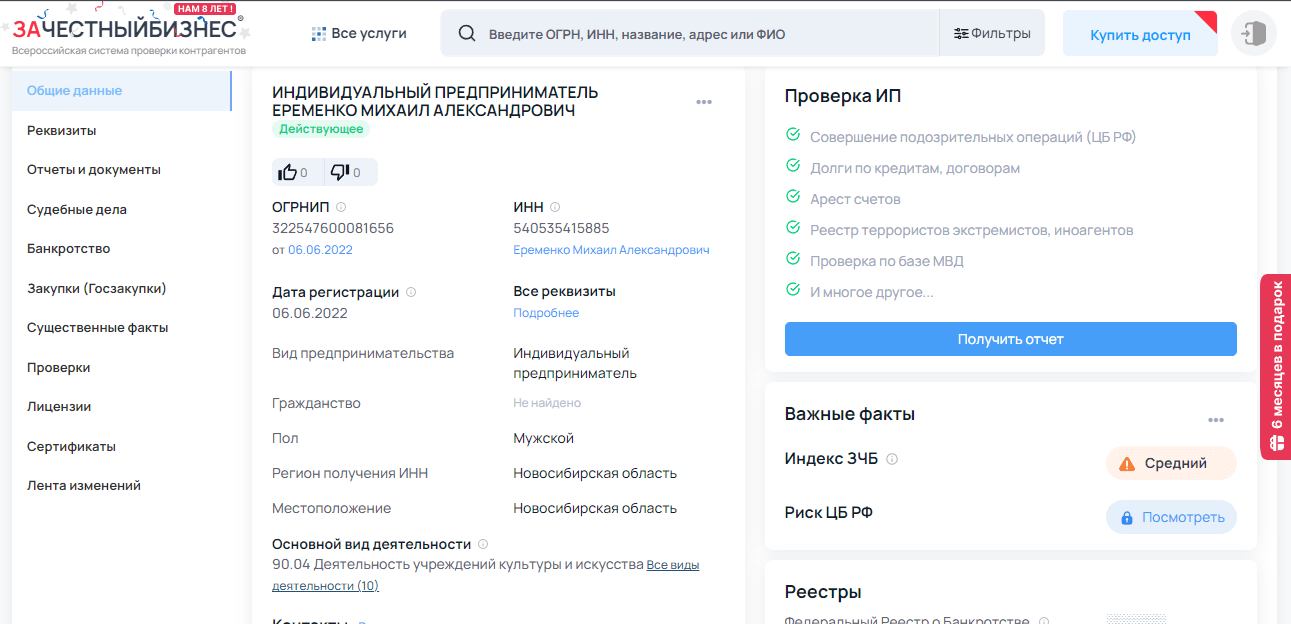
Task: Click the info icon next to ИНН
Action: (555, 207)
